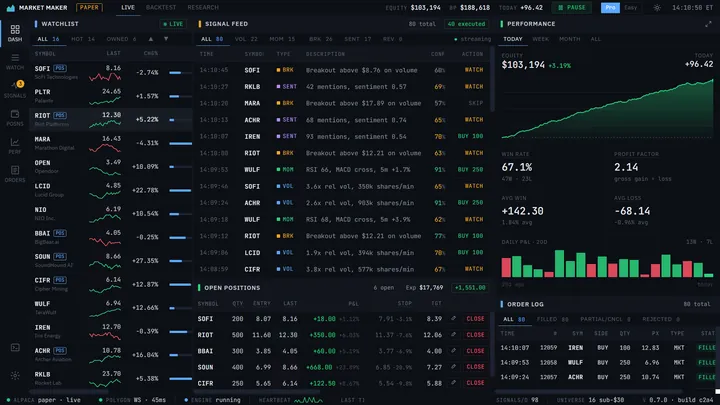This screenshot has height=405, width=720.
Task: Sort watchlist descending with down arrow
Action: coord(166,39)
